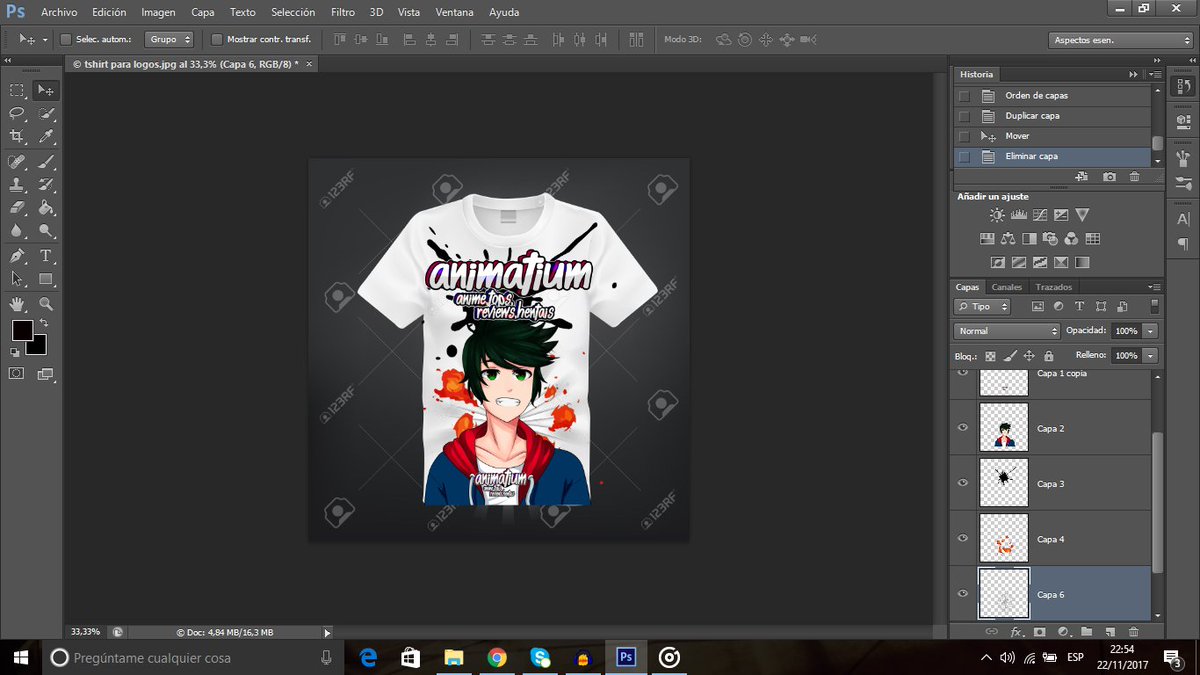Select the Pen tool

(x=17, y=256)
